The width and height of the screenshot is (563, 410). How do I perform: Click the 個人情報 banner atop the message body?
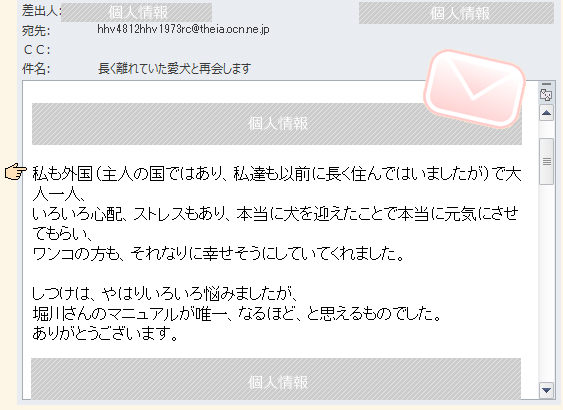click(x=277, y=124)
